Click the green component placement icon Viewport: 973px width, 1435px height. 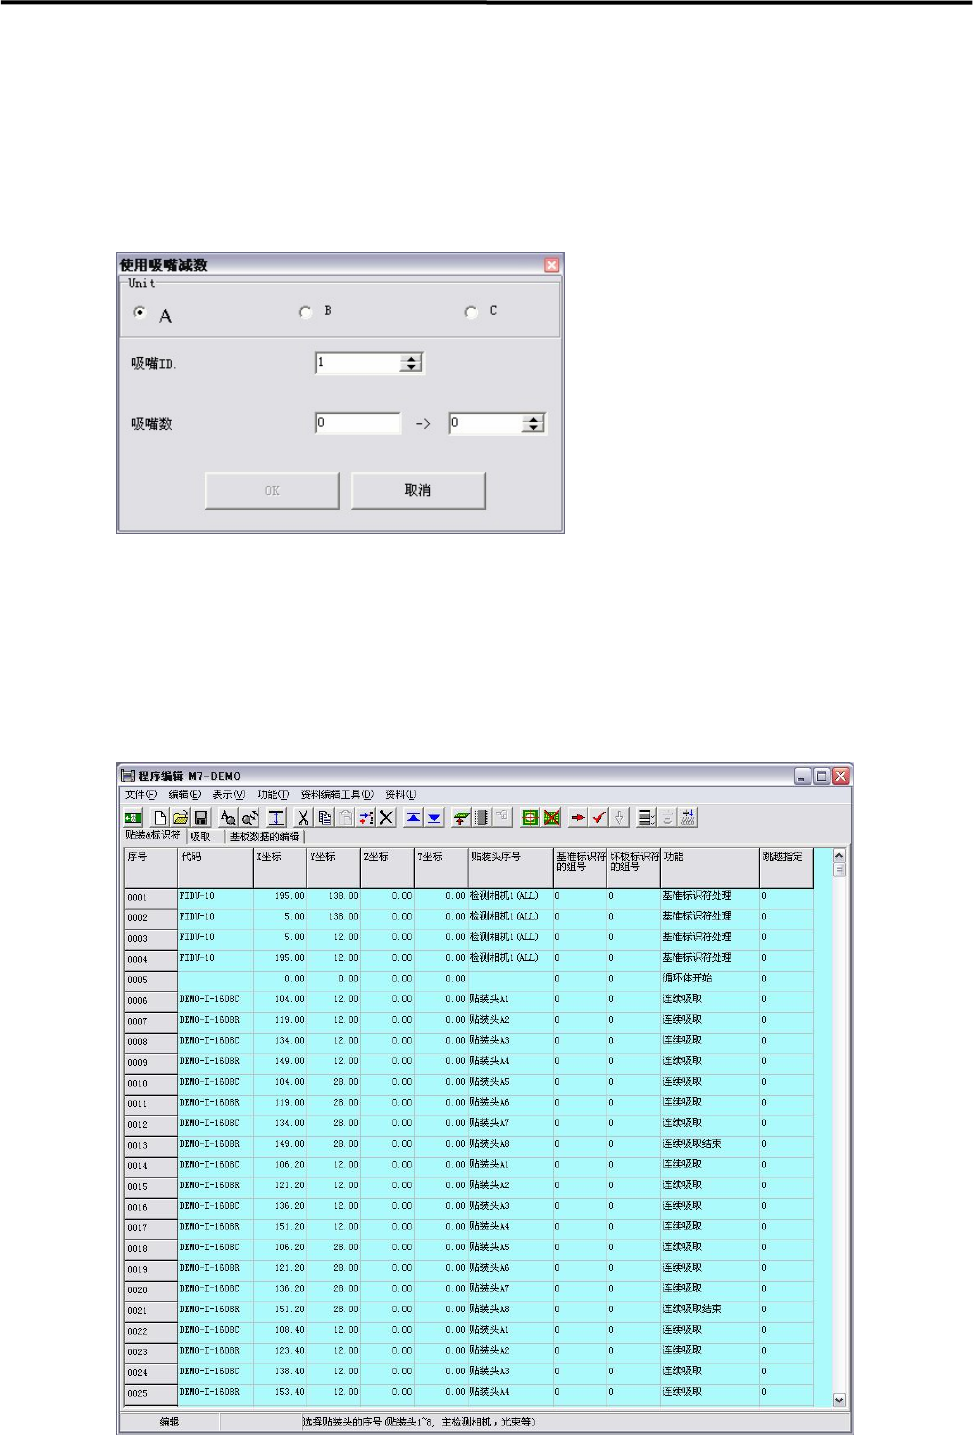(x=461, y=817)
